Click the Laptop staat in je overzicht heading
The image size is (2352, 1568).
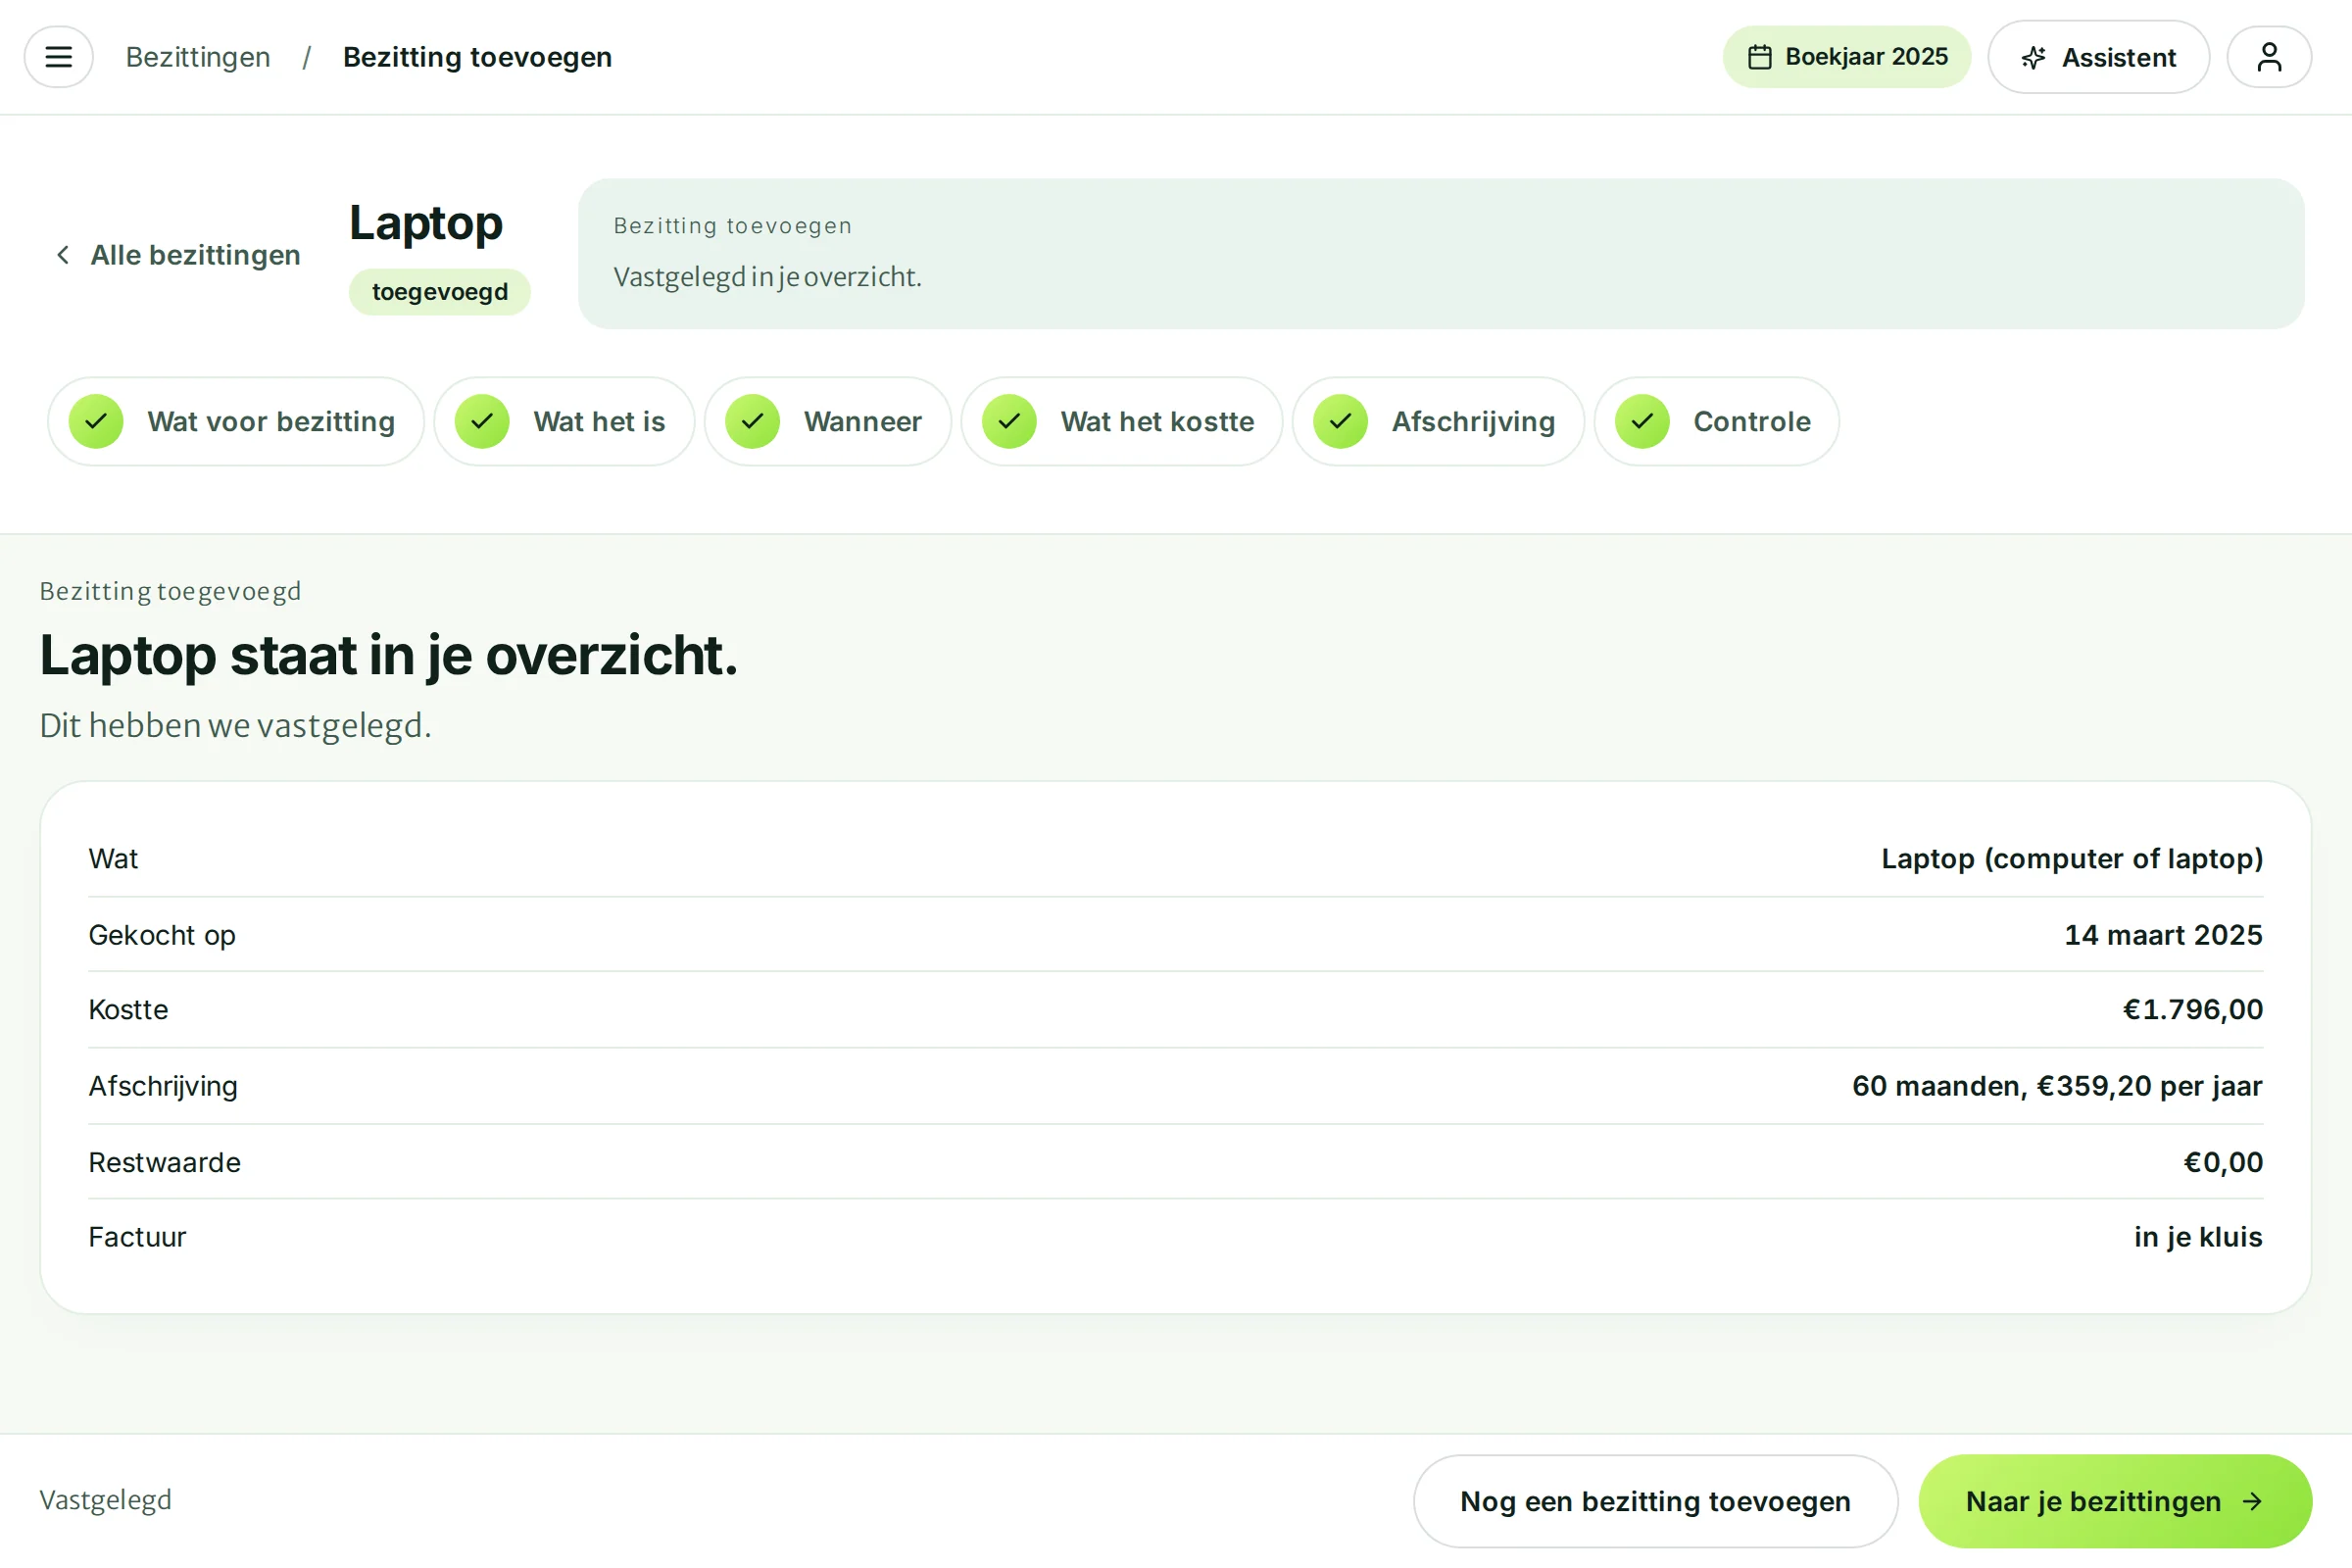tap(388, 656)
